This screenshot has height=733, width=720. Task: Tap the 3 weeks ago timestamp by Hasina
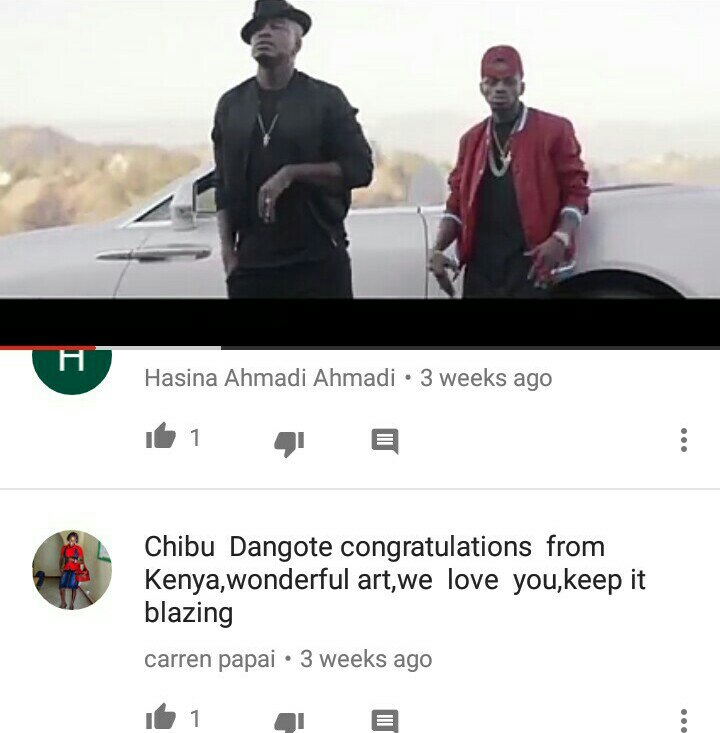coord(486,378)
